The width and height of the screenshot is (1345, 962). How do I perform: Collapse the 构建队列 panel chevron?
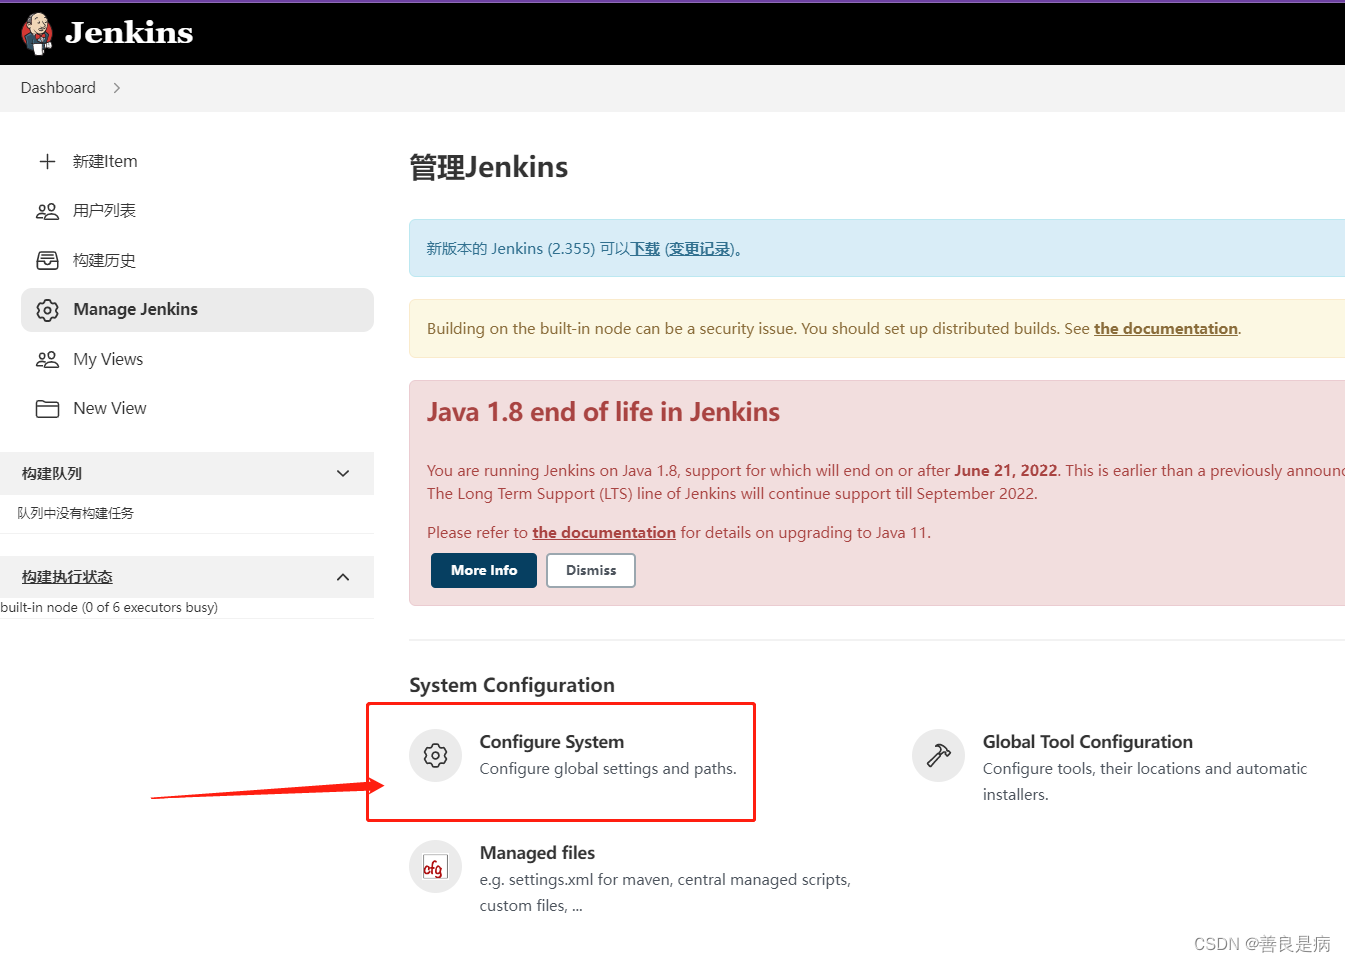point(343,473)
